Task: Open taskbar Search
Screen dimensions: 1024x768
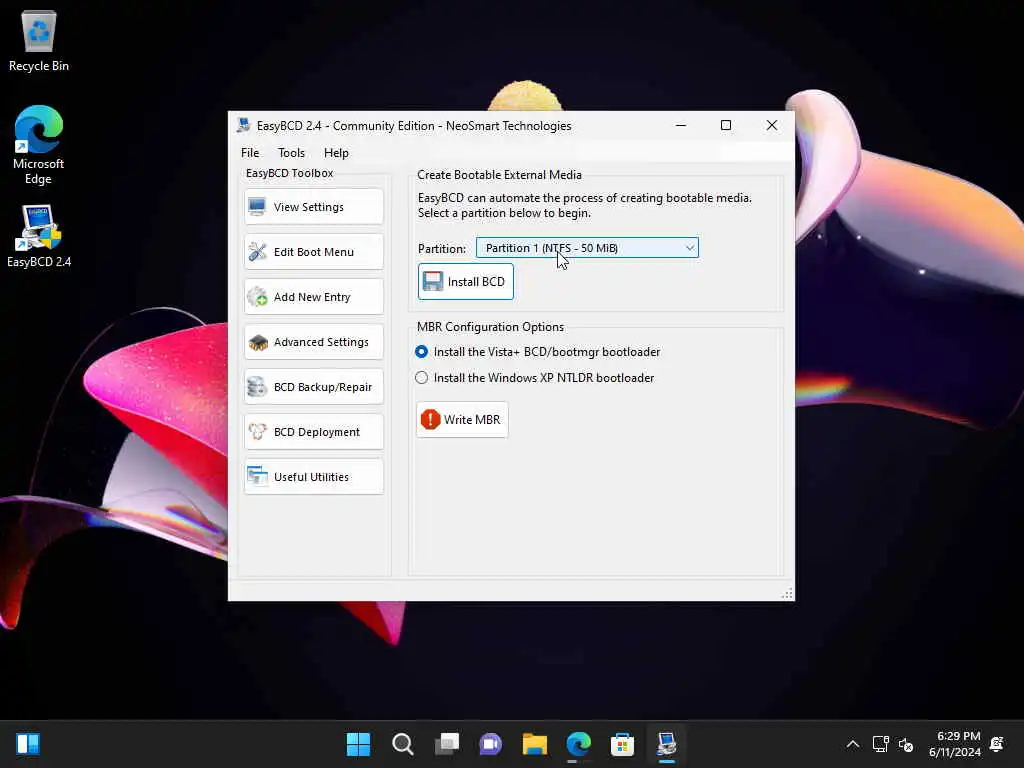Action: pyautogui.click(x=402, y=744)
